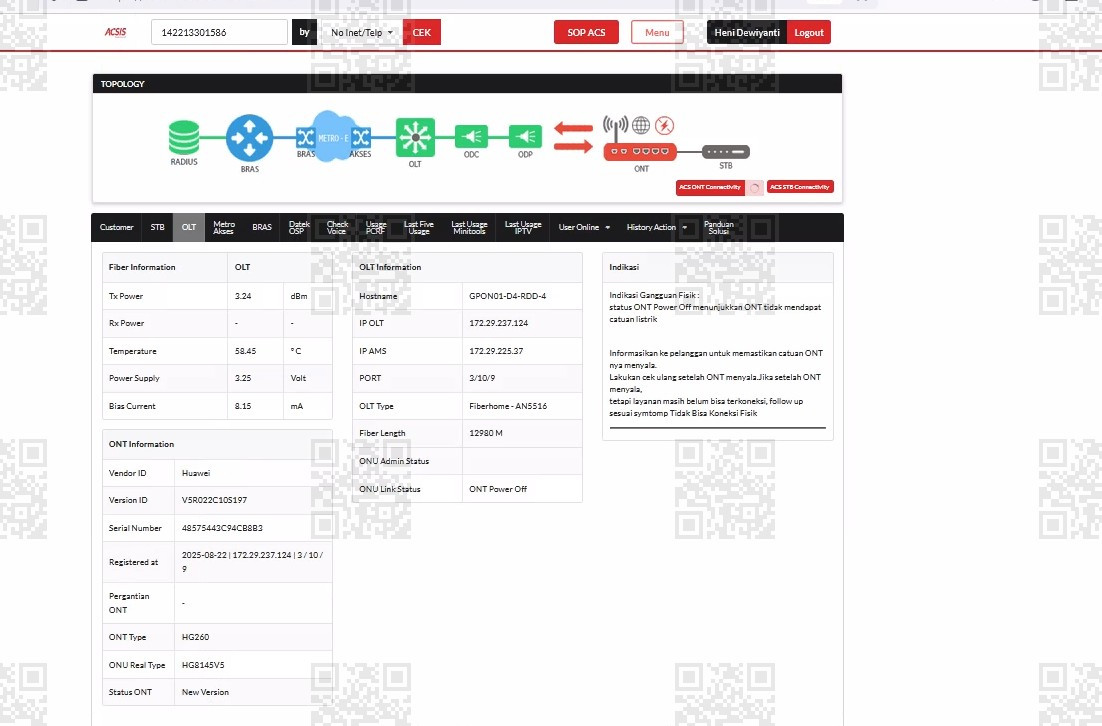
Task: Click the BRAS router icon in topology
Action: click(249, 138)
